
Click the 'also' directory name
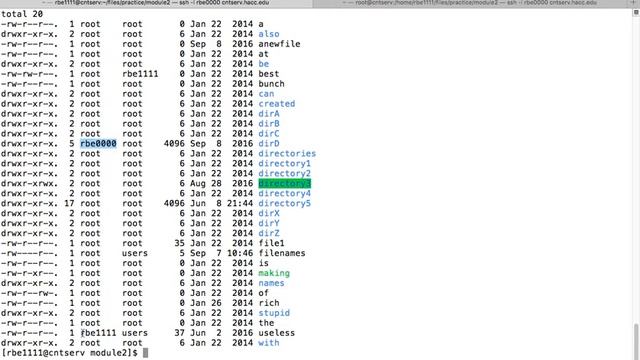[x=269, y=34]
